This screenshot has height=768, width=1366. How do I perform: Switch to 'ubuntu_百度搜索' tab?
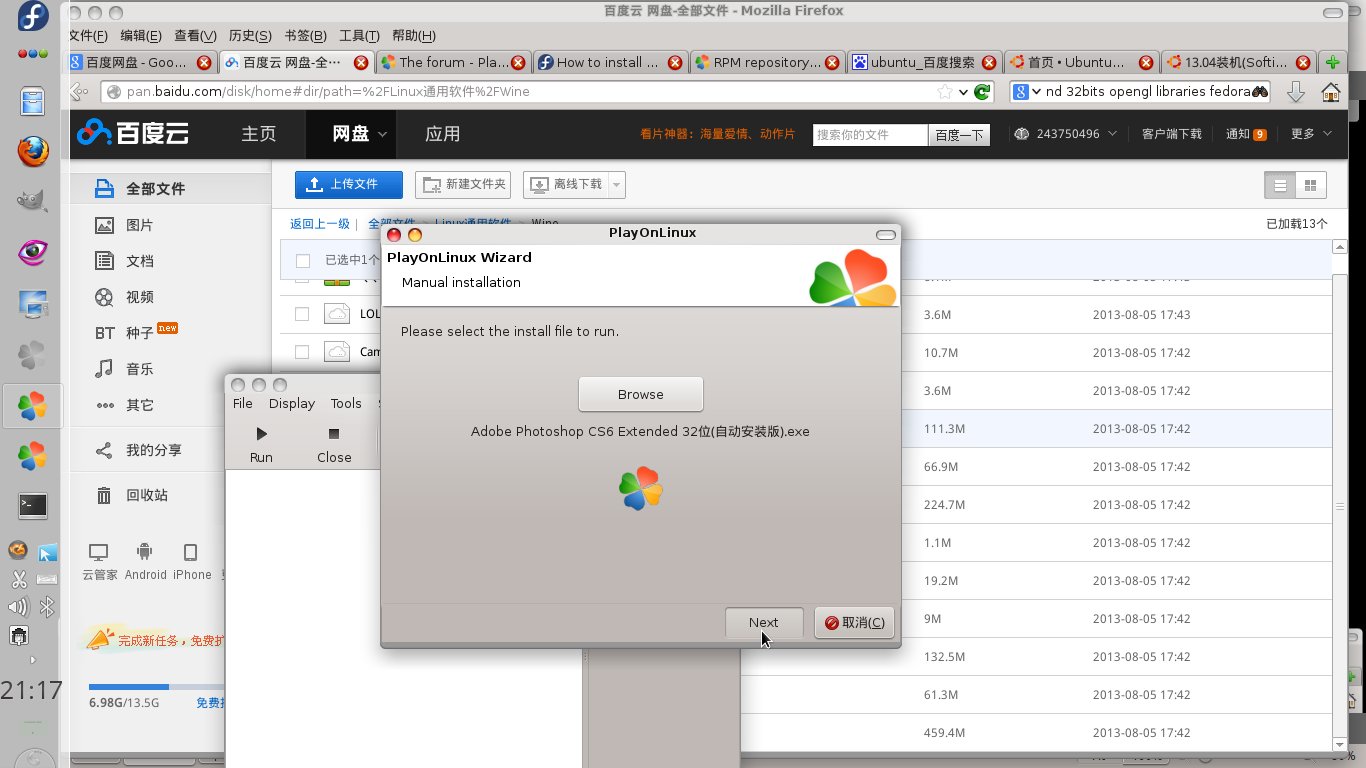pyautogui.click(x=923, y=62)
